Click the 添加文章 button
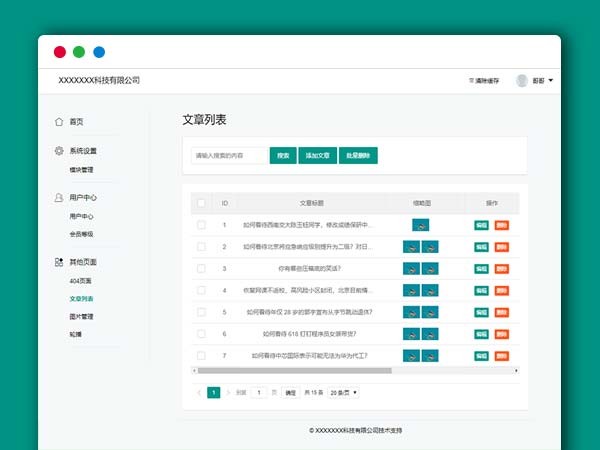Screen dimensions: 600x450 pyautogui.click(x=317, y=156)
